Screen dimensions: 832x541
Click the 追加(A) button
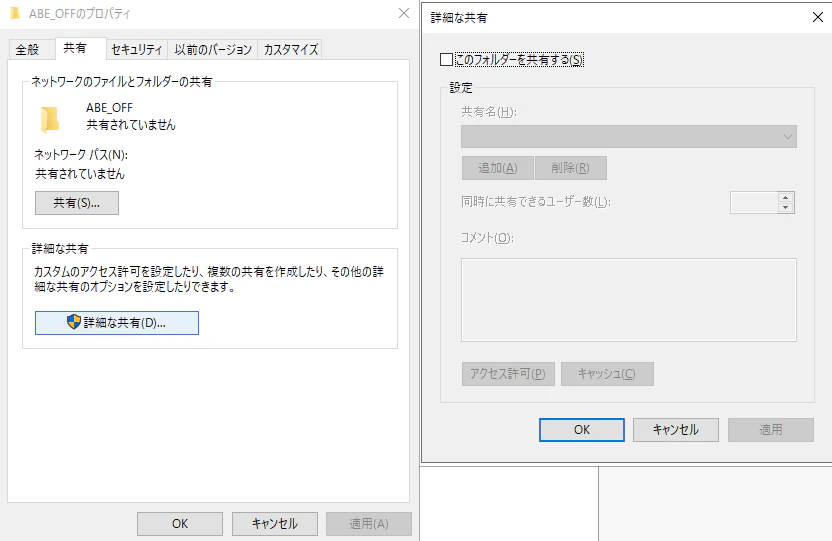pyautogui.click(x=497, y=168)
